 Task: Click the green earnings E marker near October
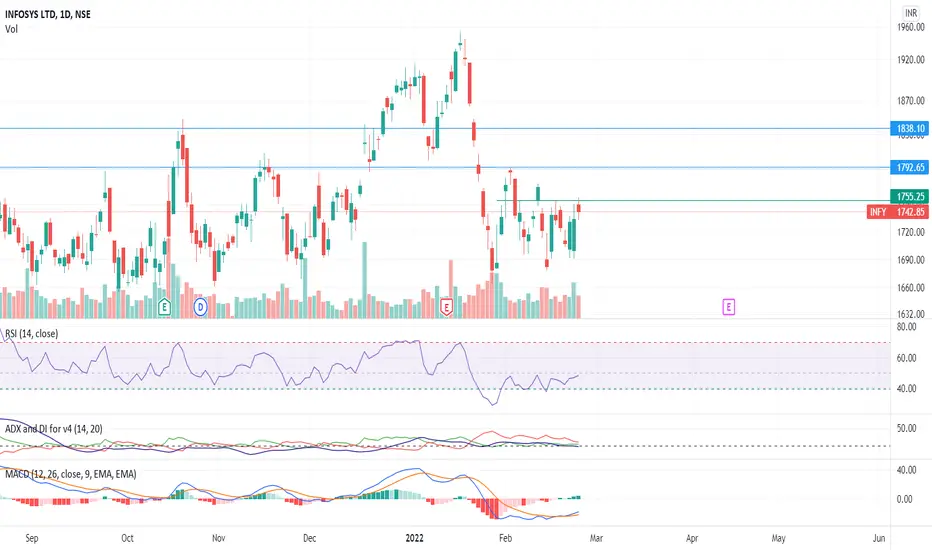pyautogui.click(x=164, y=307)
